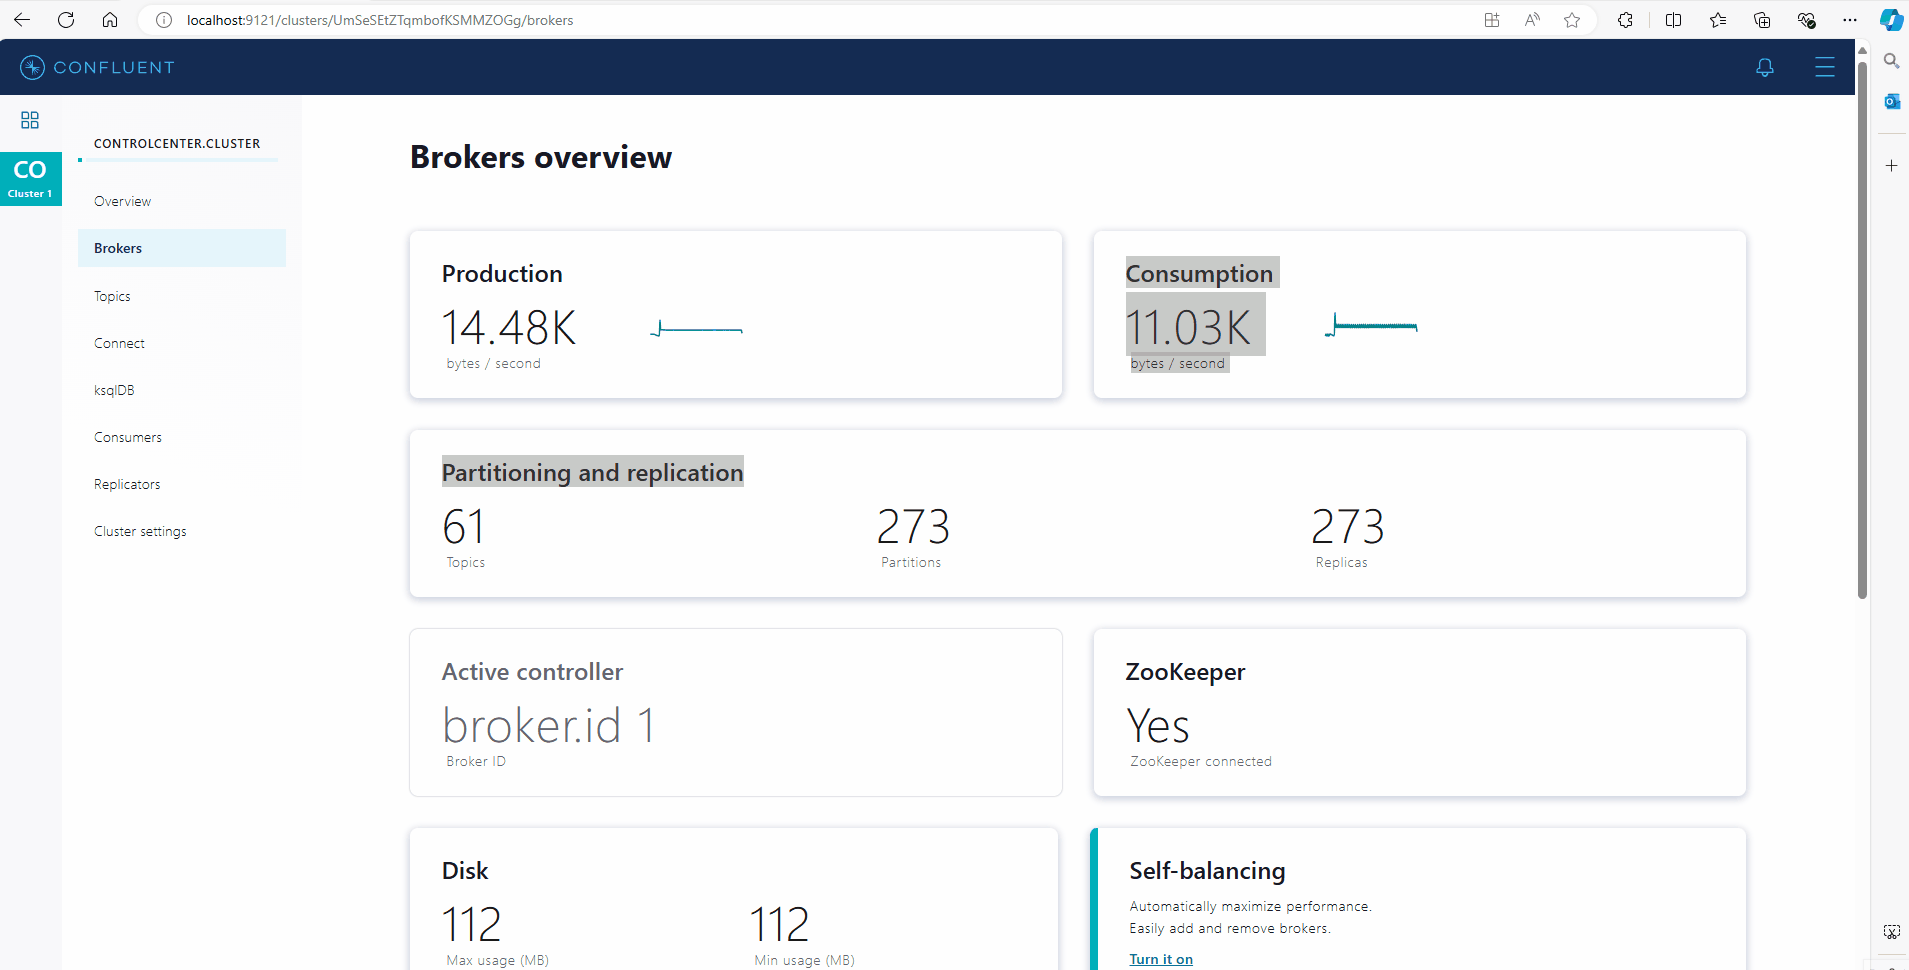This screenshot has height=970, width=1909.
Task: Click the notifications bell icon
Action: point(1764,67)
